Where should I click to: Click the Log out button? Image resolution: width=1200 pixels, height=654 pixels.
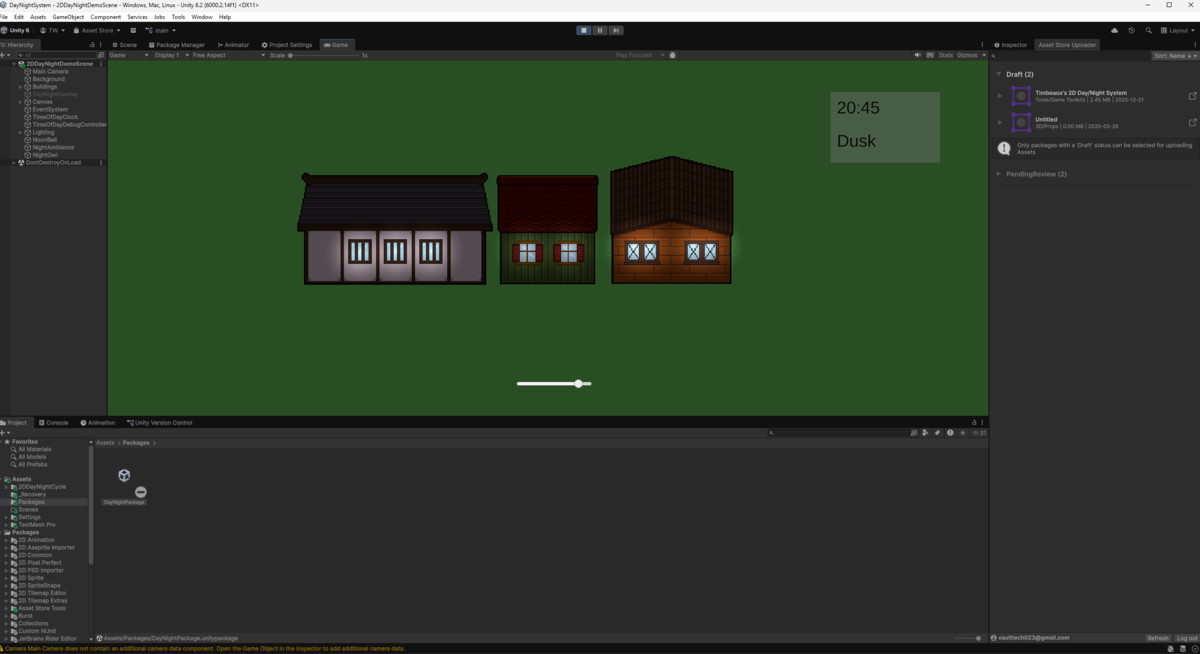pyautogui.click(x=1186, y=638)
